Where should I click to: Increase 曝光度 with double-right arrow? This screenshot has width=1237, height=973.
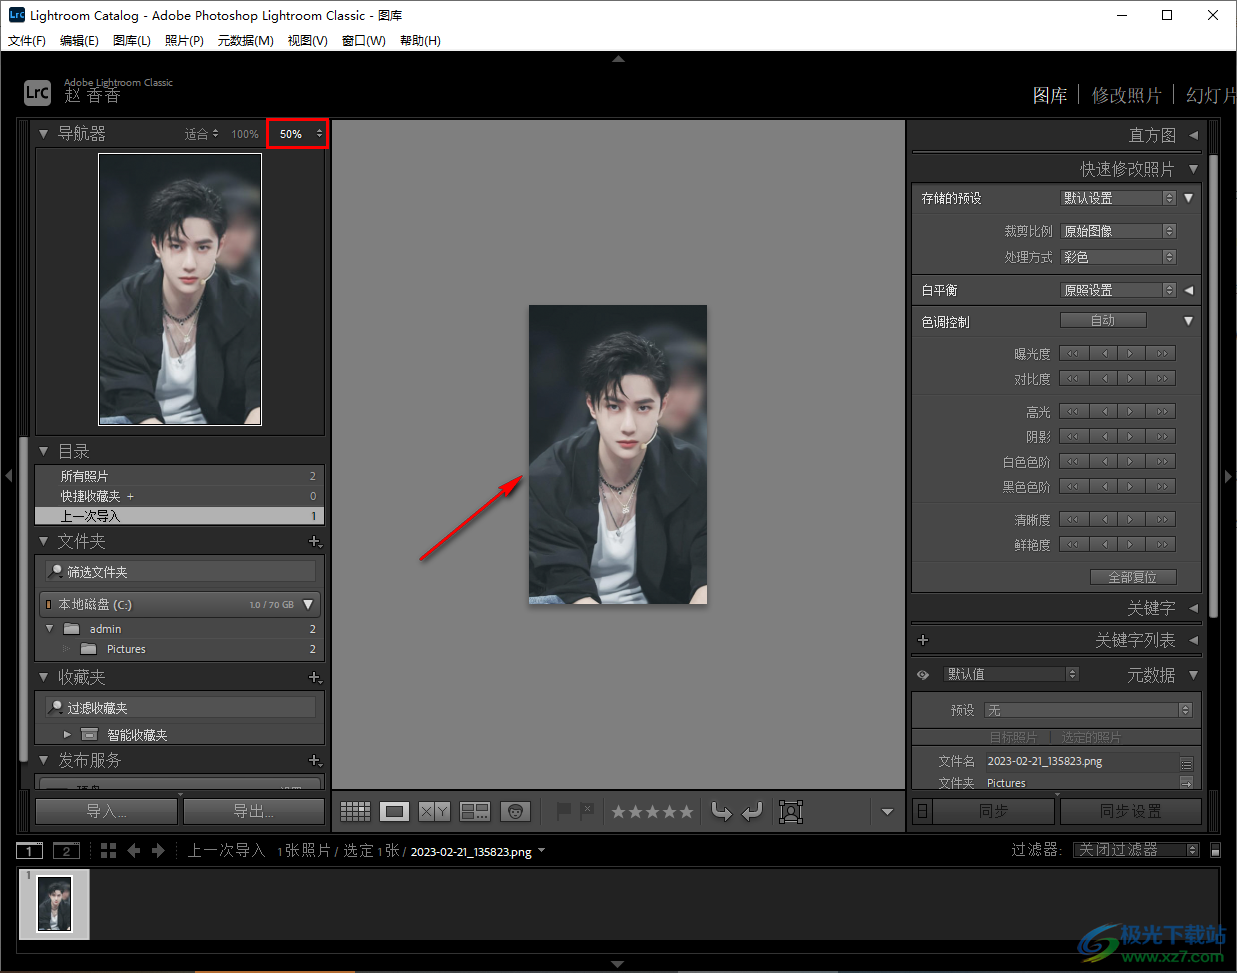pos(1161,353)
